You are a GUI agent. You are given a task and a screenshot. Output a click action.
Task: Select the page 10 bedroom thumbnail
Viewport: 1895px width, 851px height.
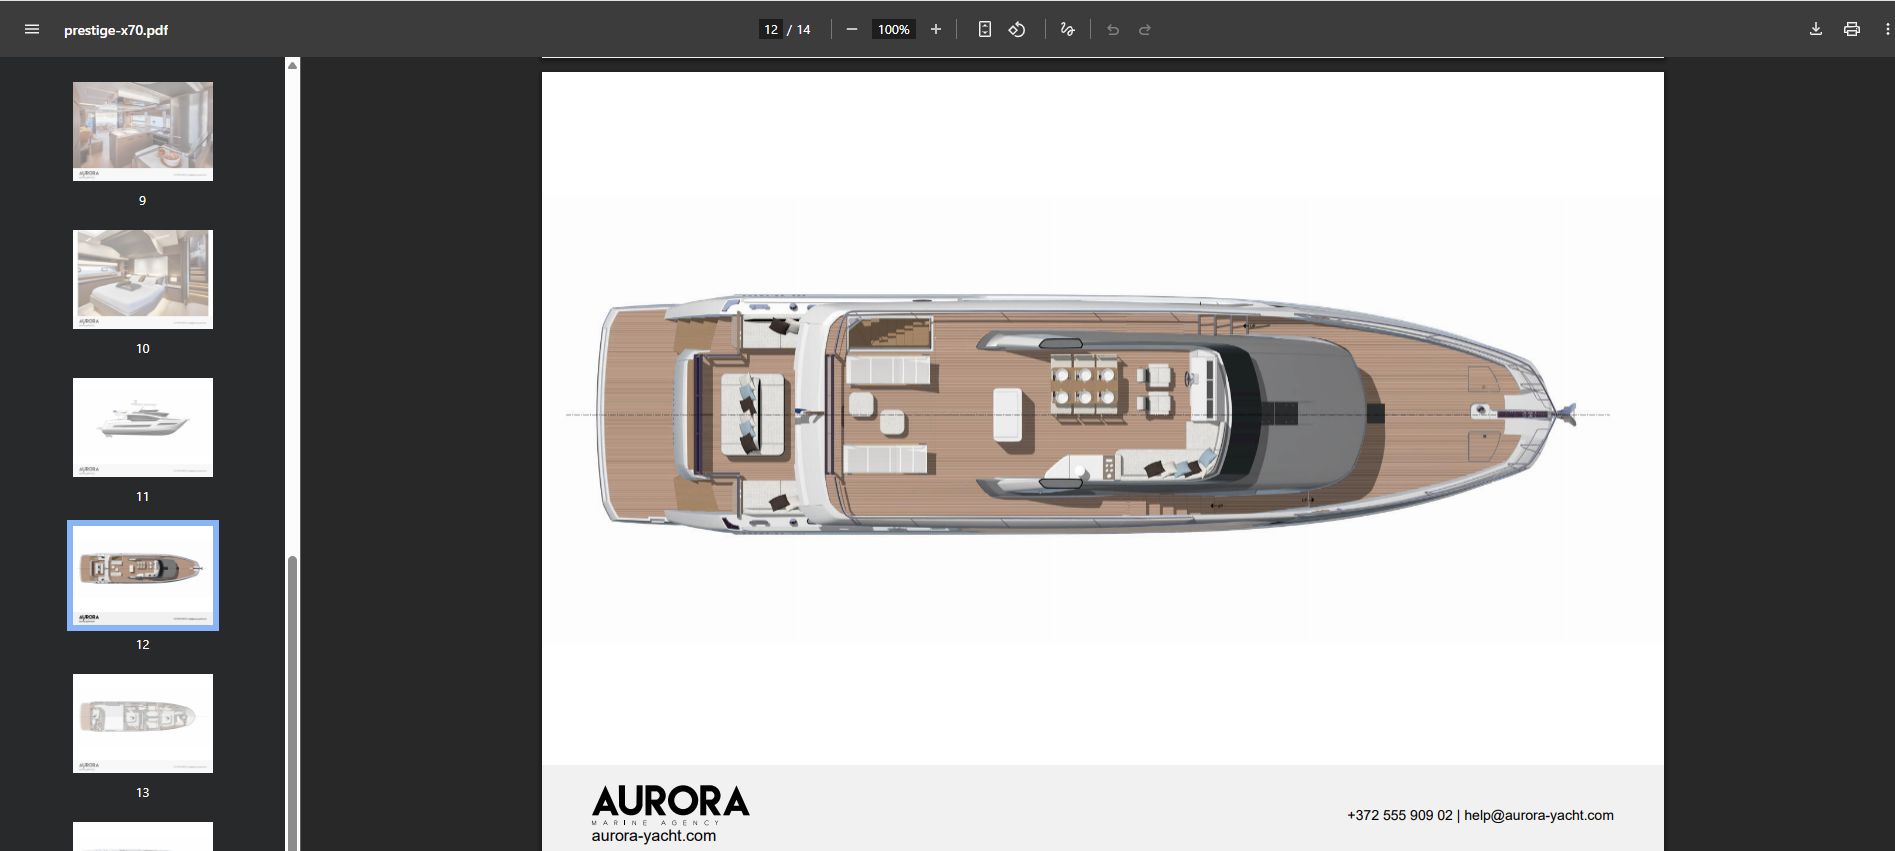pyautogui.click(x=143, y=279)
